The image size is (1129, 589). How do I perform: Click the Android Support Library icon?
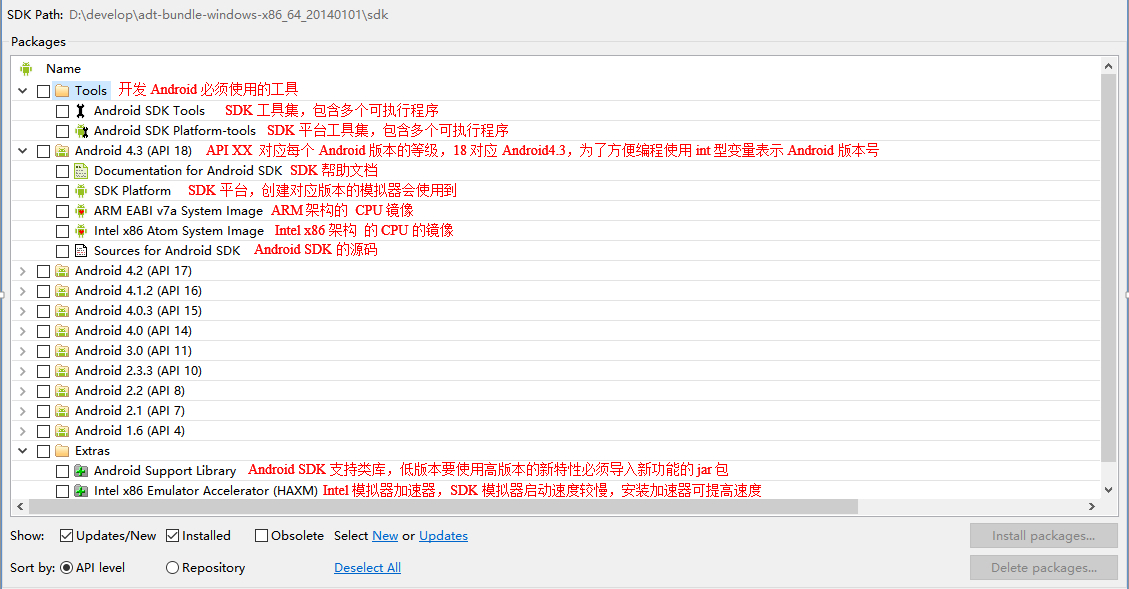pyautogui.click(x=81, y=471)
